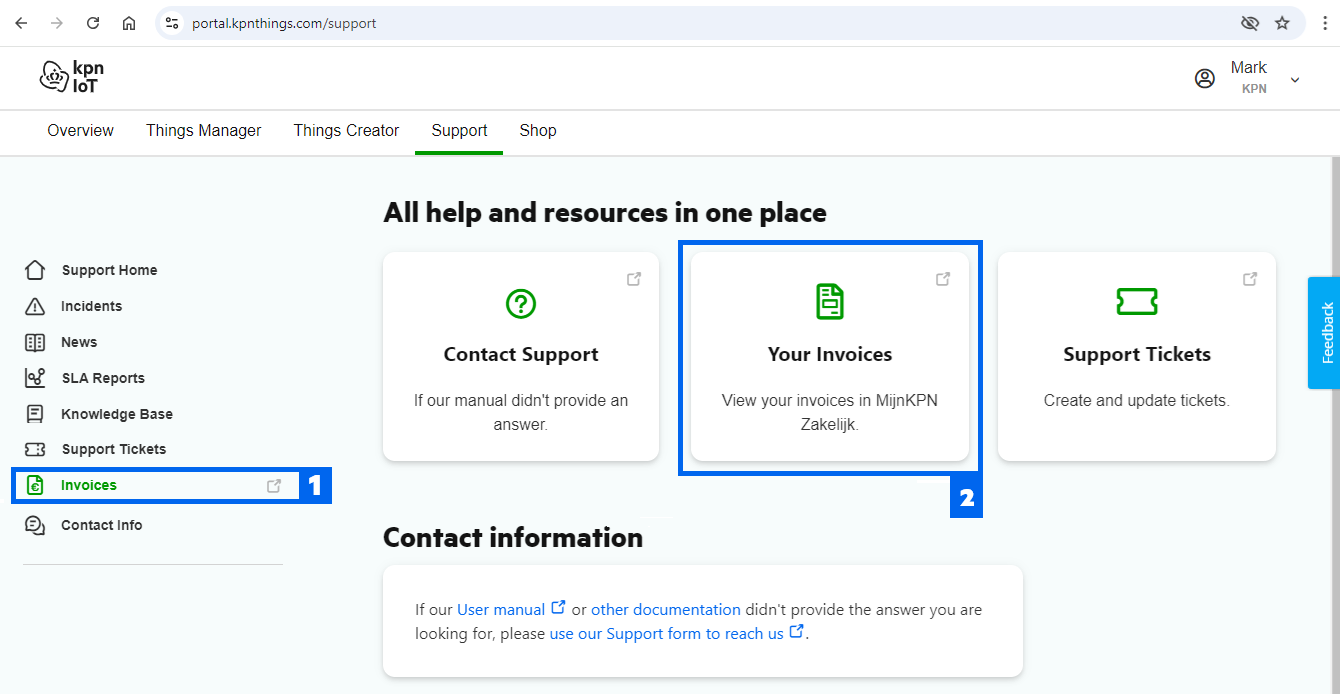Open site information in the address bar
This screenshot has height=694, width=1340.
click(x=172, y=23)
